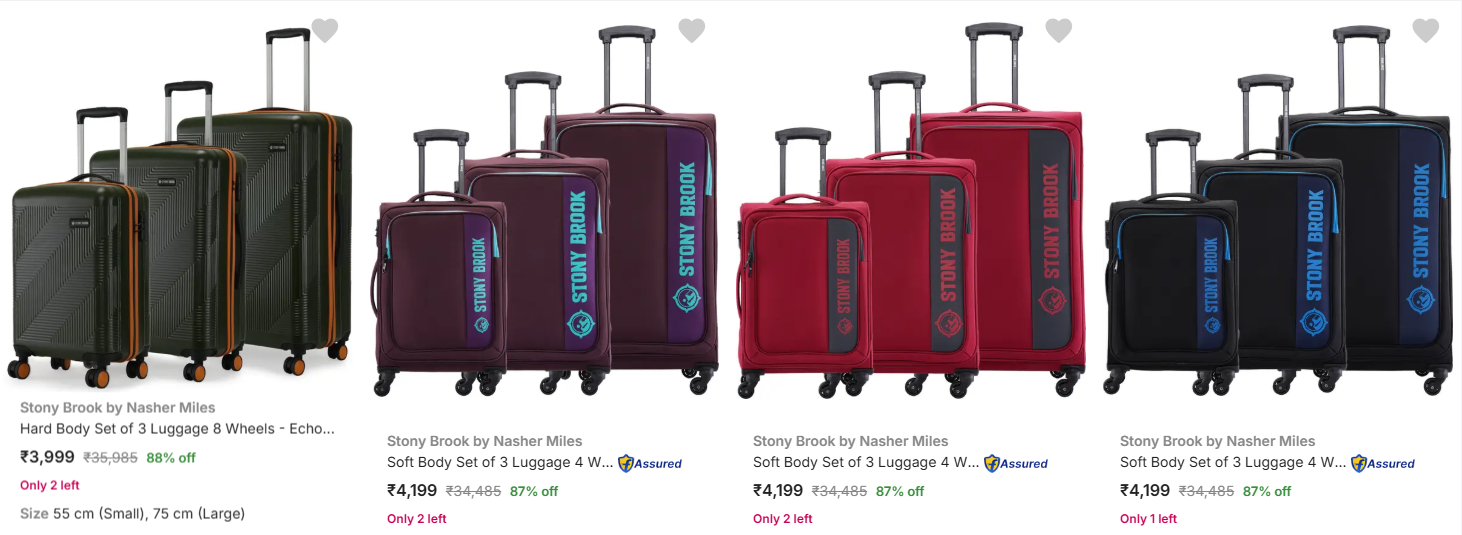This screenshot has height=535, width=1462.
Task: Open Soft Body Set title under black luggage
Action: [x=1233, y=462]
